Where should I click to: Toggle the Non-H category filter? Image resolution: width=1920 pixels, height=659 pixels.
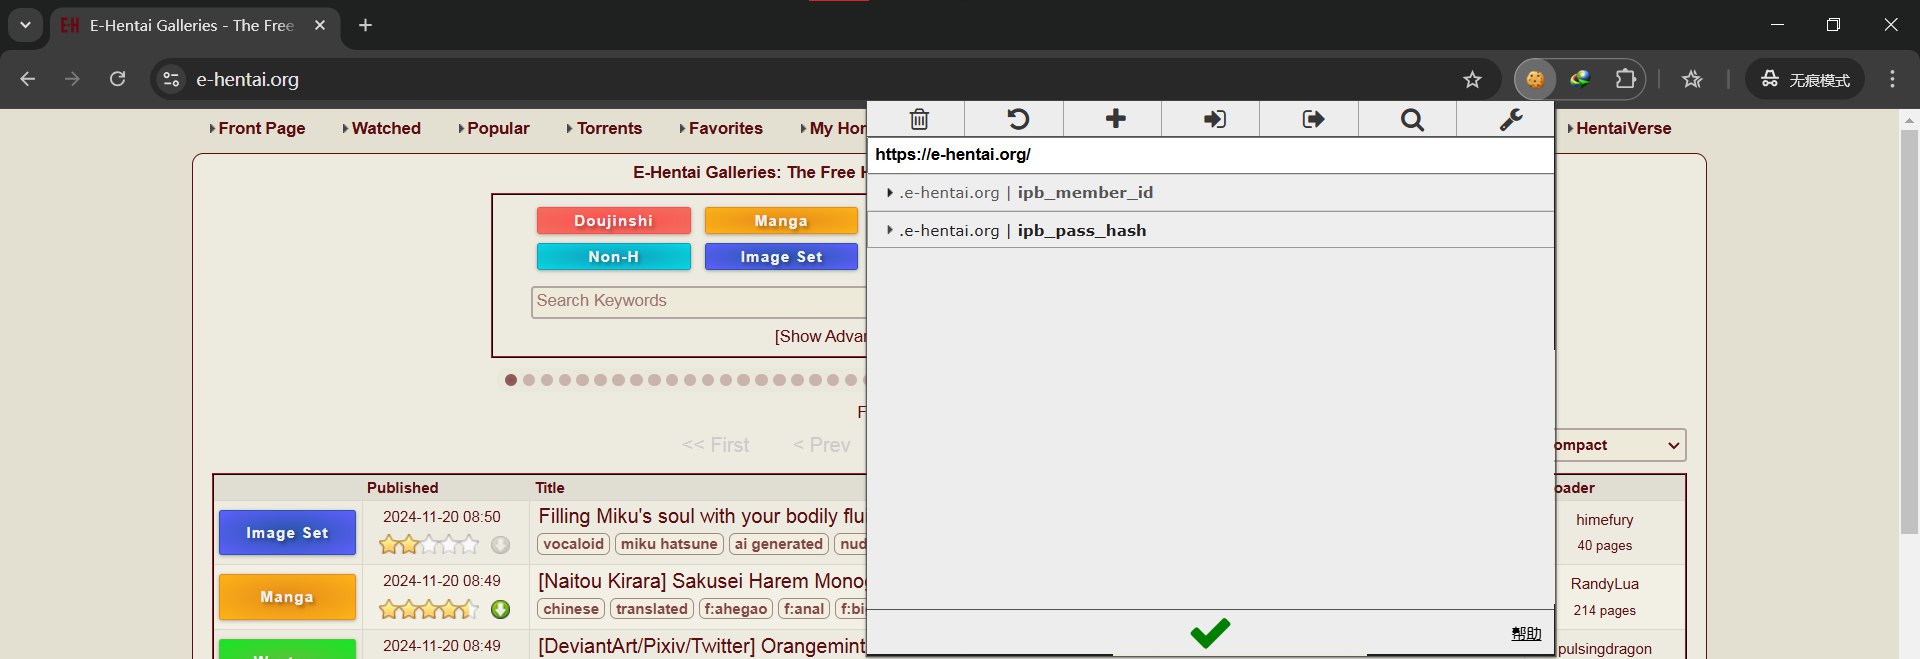[x=613, y=257]
